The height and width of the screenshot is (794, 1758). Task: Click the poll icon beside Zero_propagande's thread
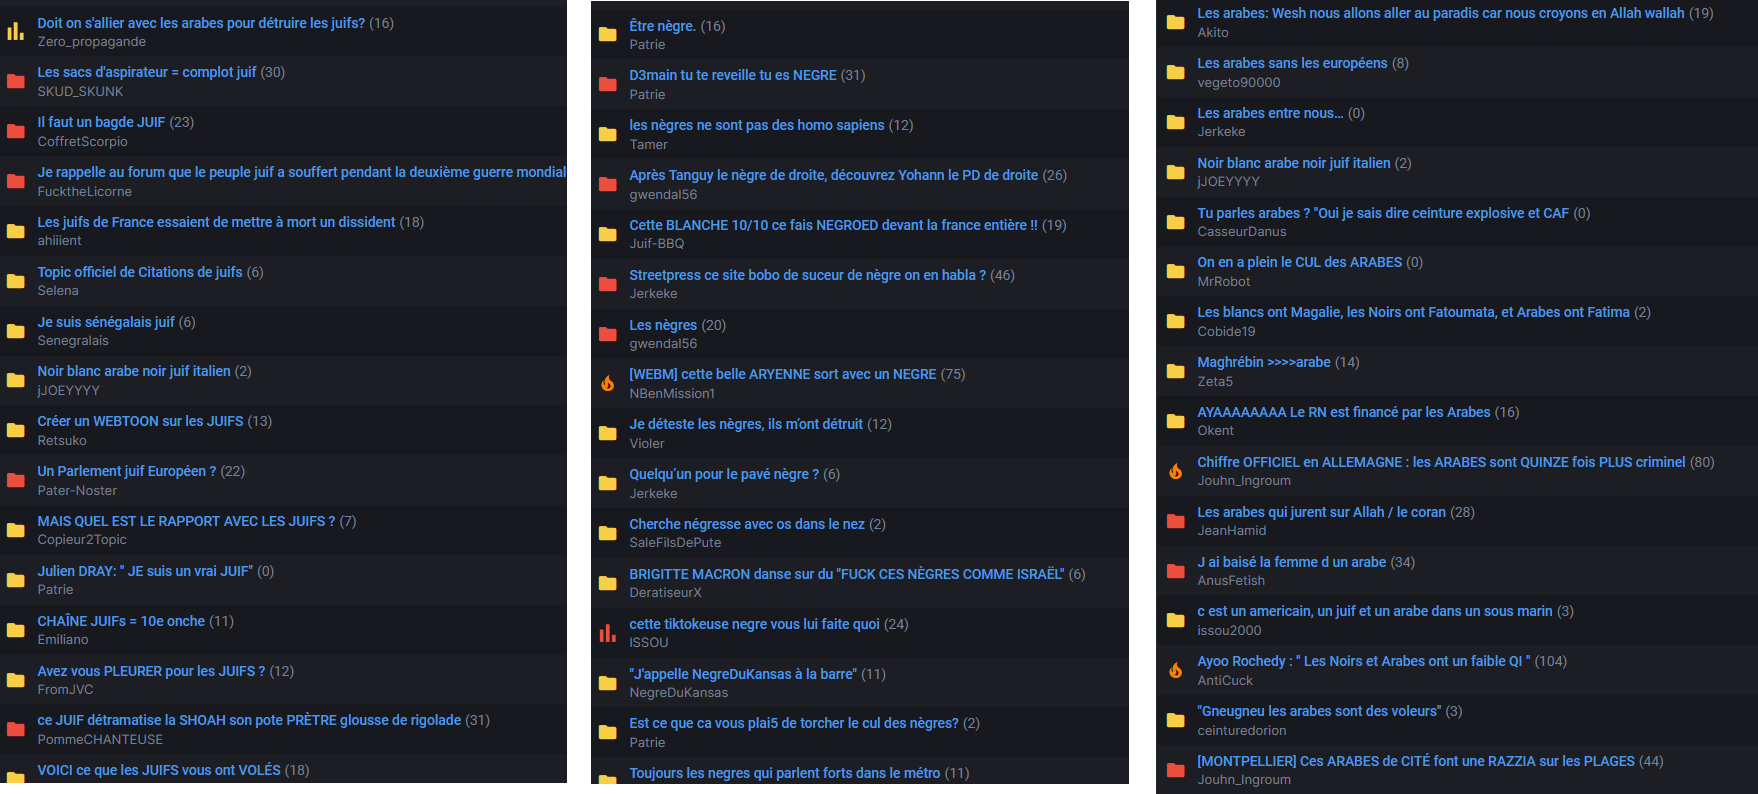tap(15, 32)
